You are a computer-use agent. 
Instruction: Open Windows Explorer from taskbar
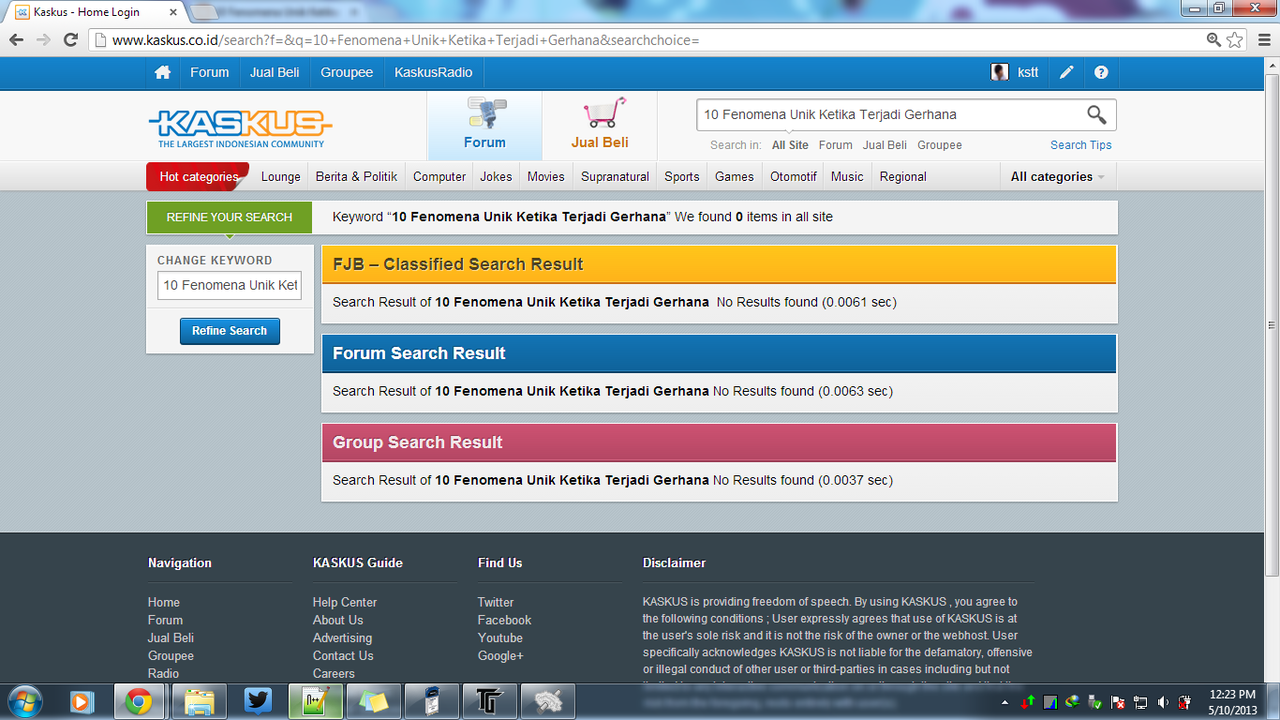(199, 701)
